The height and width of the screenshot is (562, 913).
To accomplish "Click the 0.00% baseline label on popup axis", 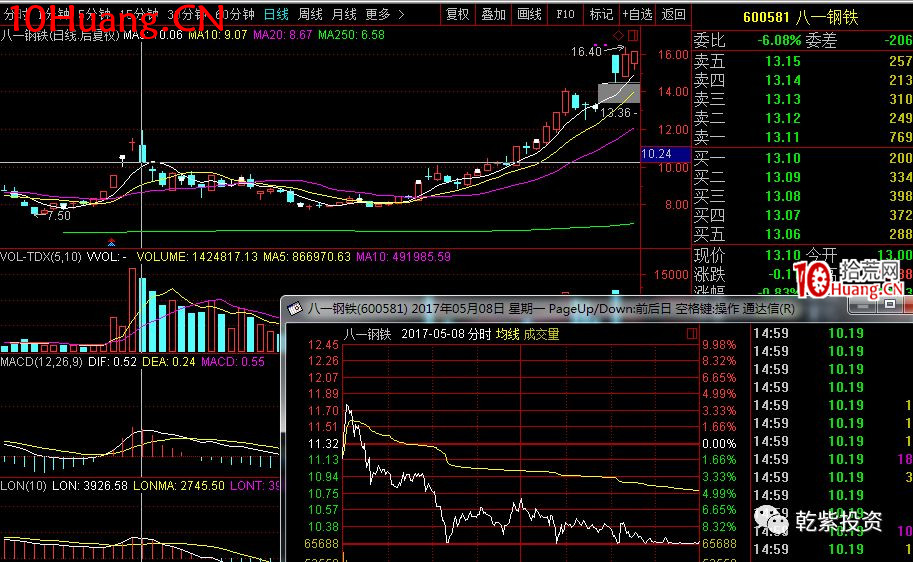I will pyautogui.click(x=719, y=444).
